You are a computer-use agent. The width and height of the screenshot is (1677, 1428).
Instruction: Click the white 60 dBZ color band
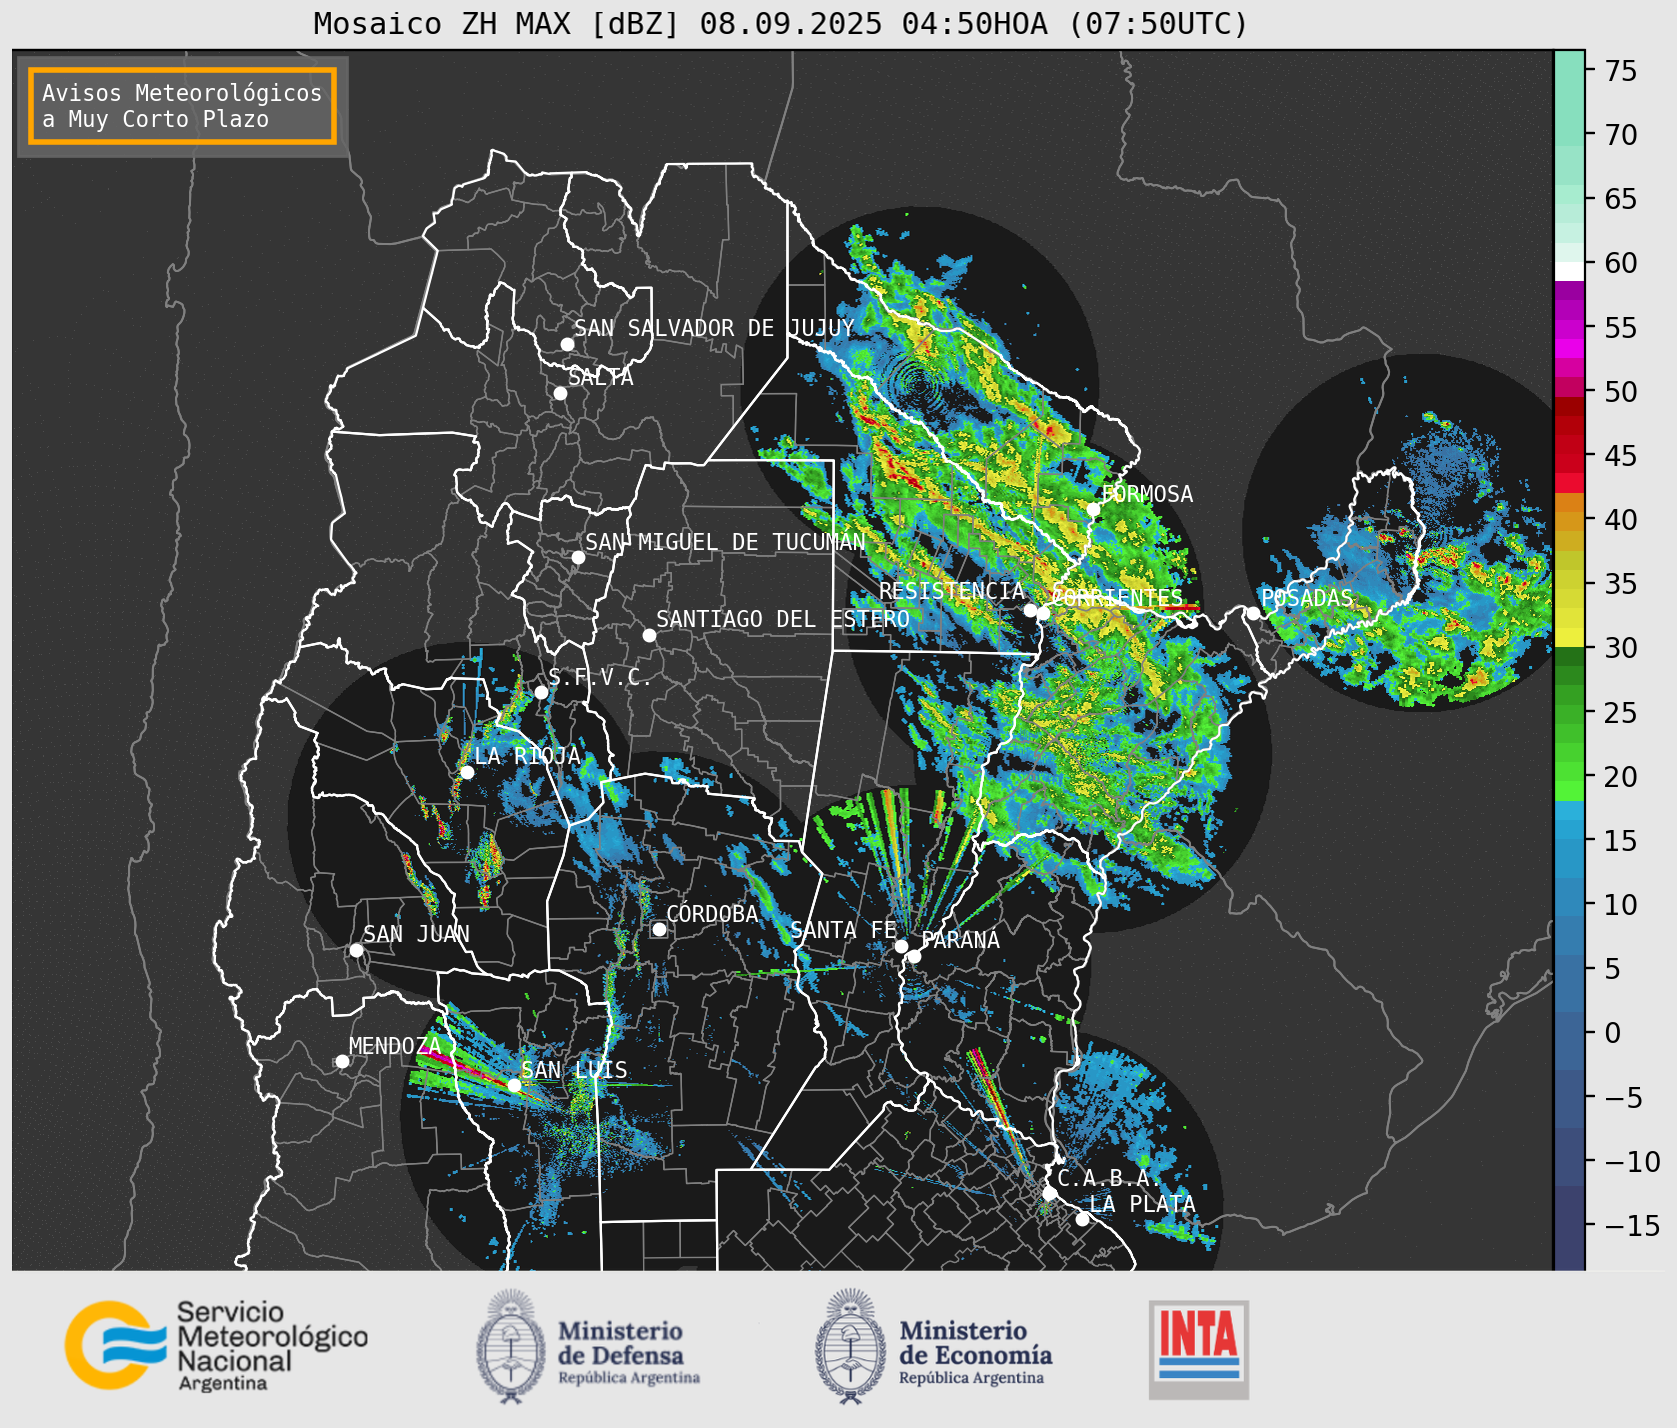coord(1569,271)
